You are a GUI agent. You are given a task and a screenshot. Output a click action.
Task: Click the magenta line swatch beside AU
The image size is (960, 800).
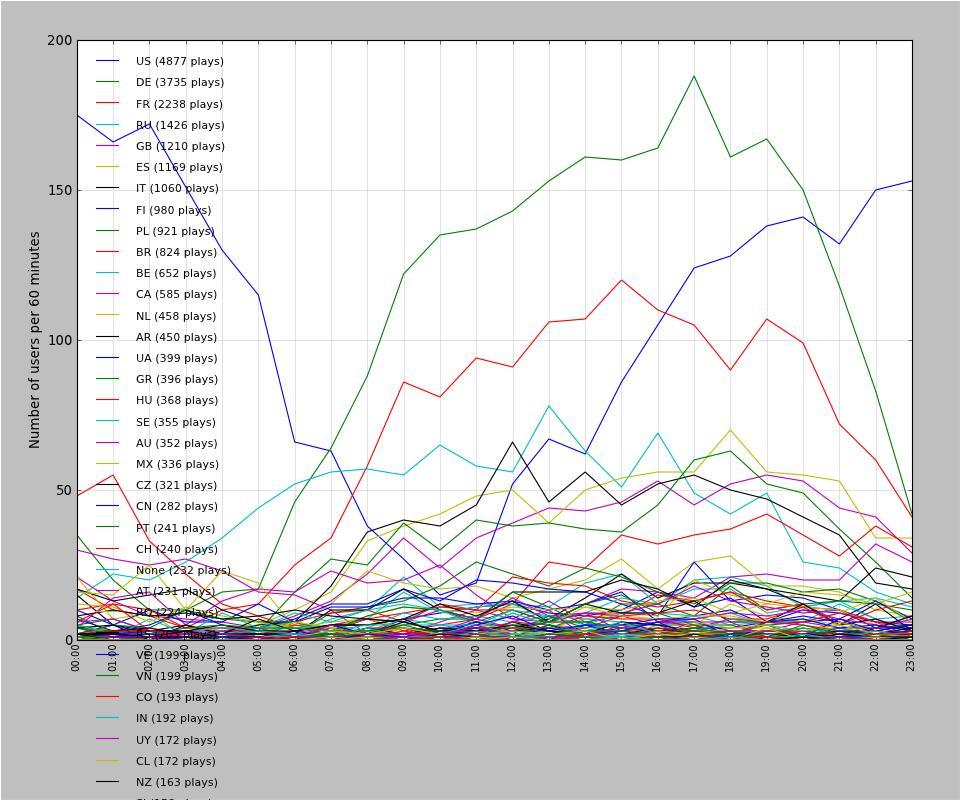pos(108,444)
